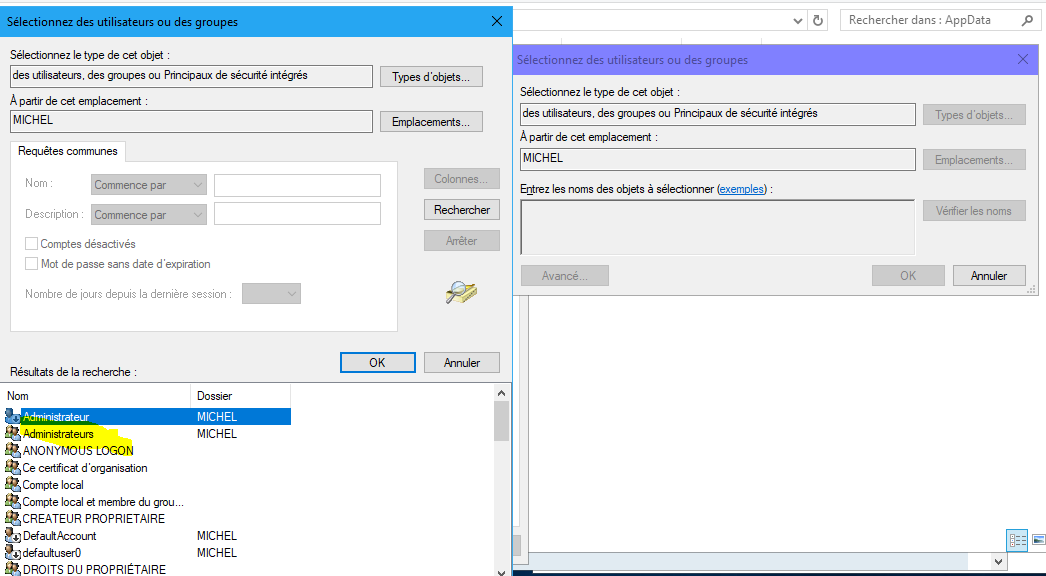Open dropdown arrow at Explorer bottom right
Viewport: 1046px width, 576px height.
click(998, 562)
